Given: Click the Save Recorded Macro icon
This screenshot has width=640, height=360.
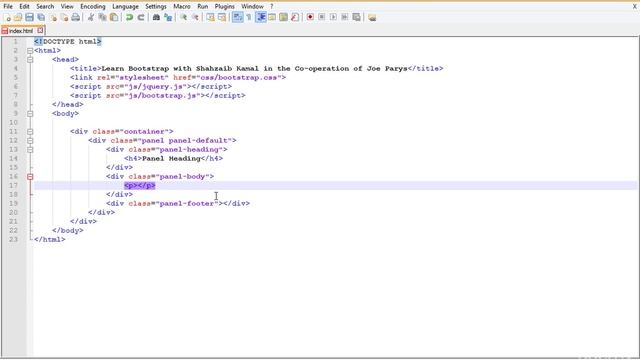Looking at the screenshot, I should pos(356,17).
